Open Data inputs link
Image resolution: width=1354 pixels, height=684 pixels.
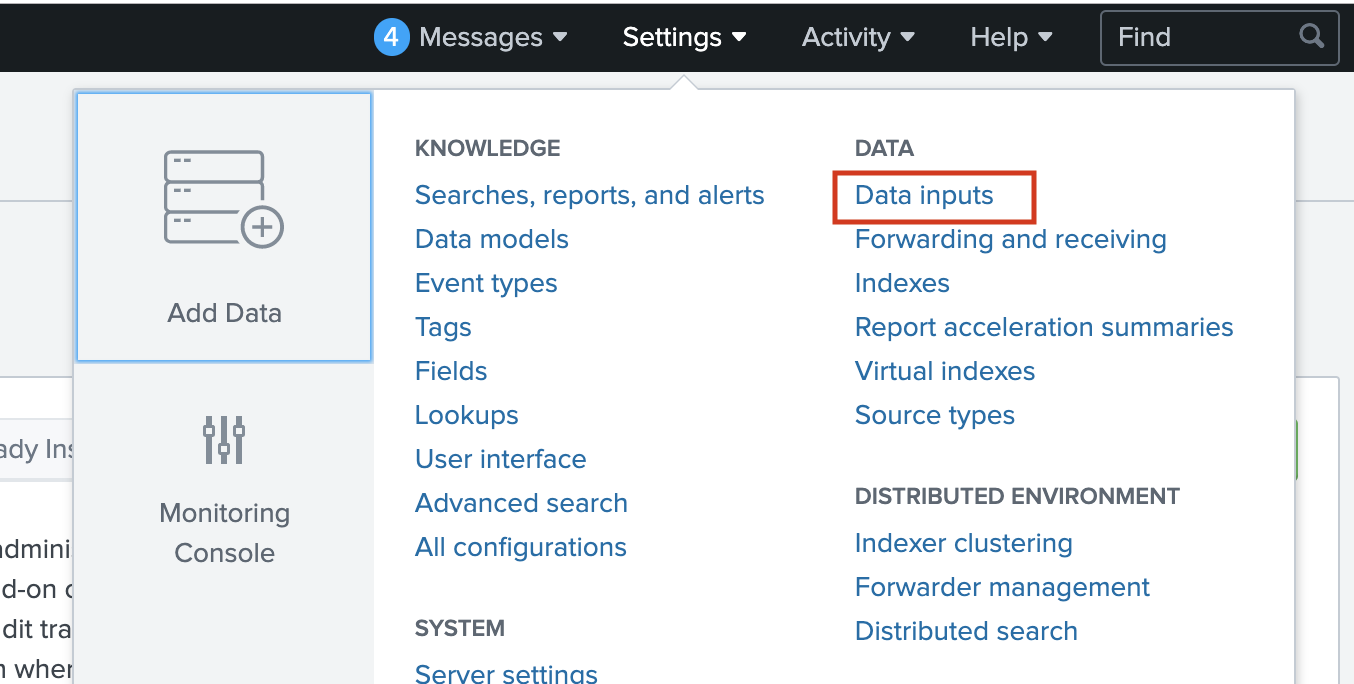(924, 195)
